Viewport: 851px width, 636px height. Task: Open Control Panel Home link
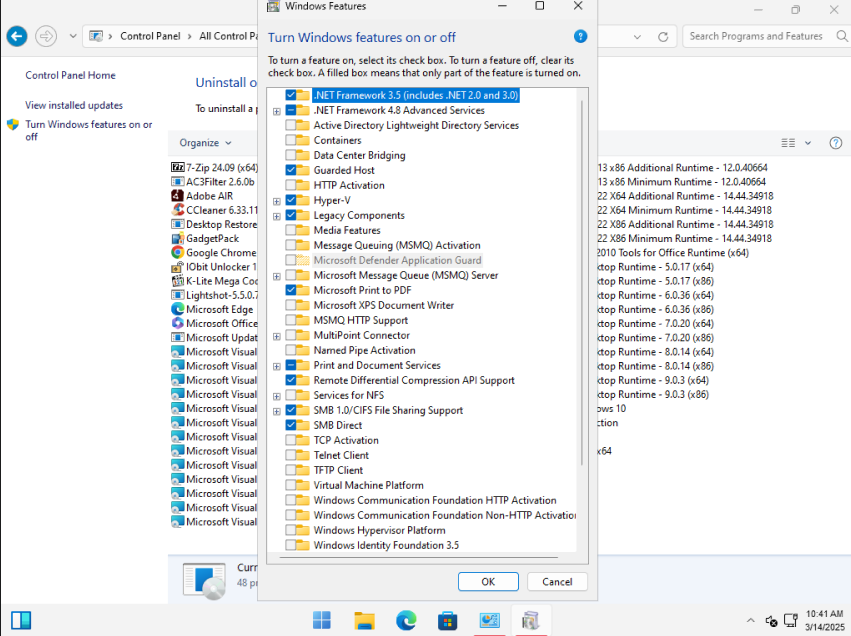[70, 75]
